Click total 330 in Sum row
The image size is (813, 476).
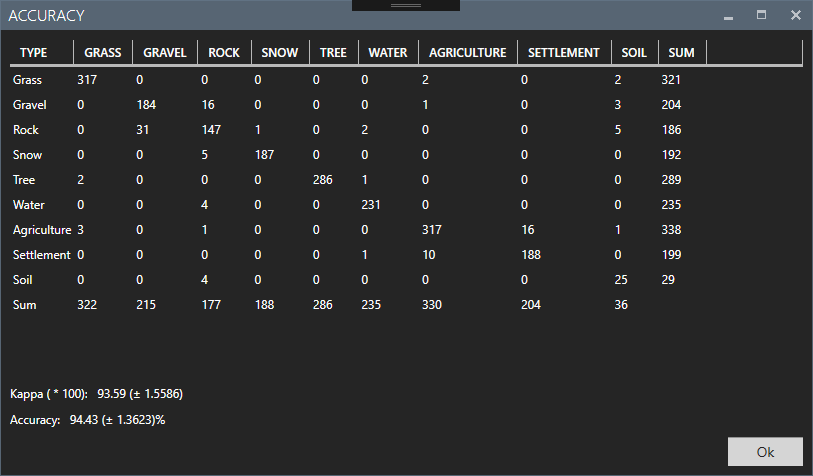(432, 304)
